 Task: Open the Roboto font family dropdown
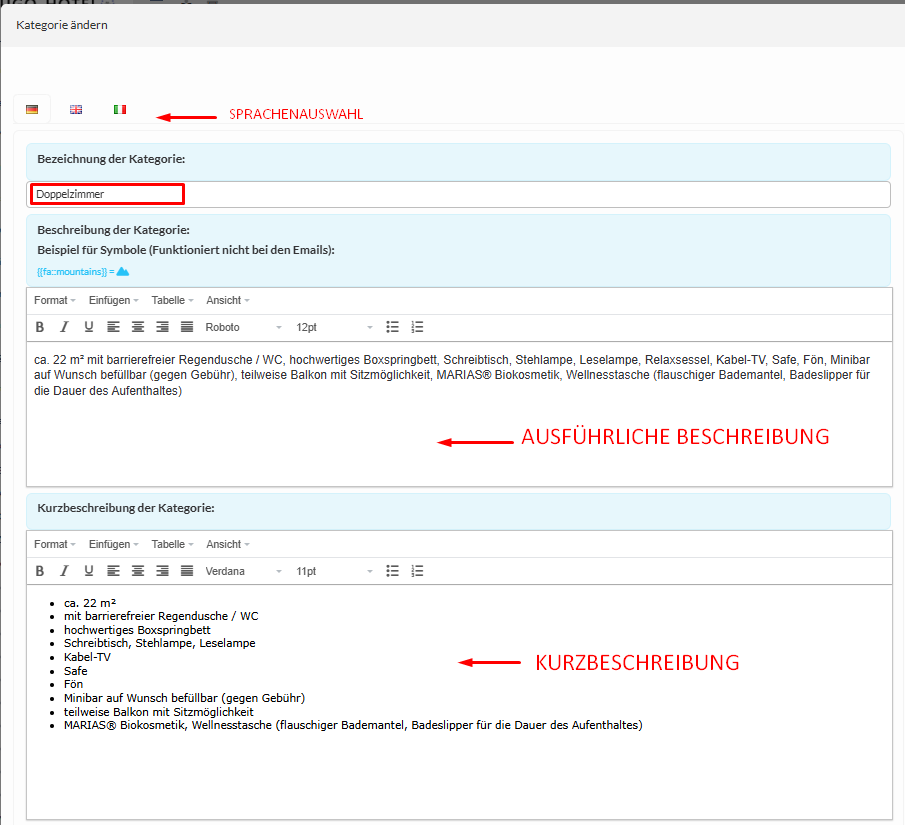(243, 327)
